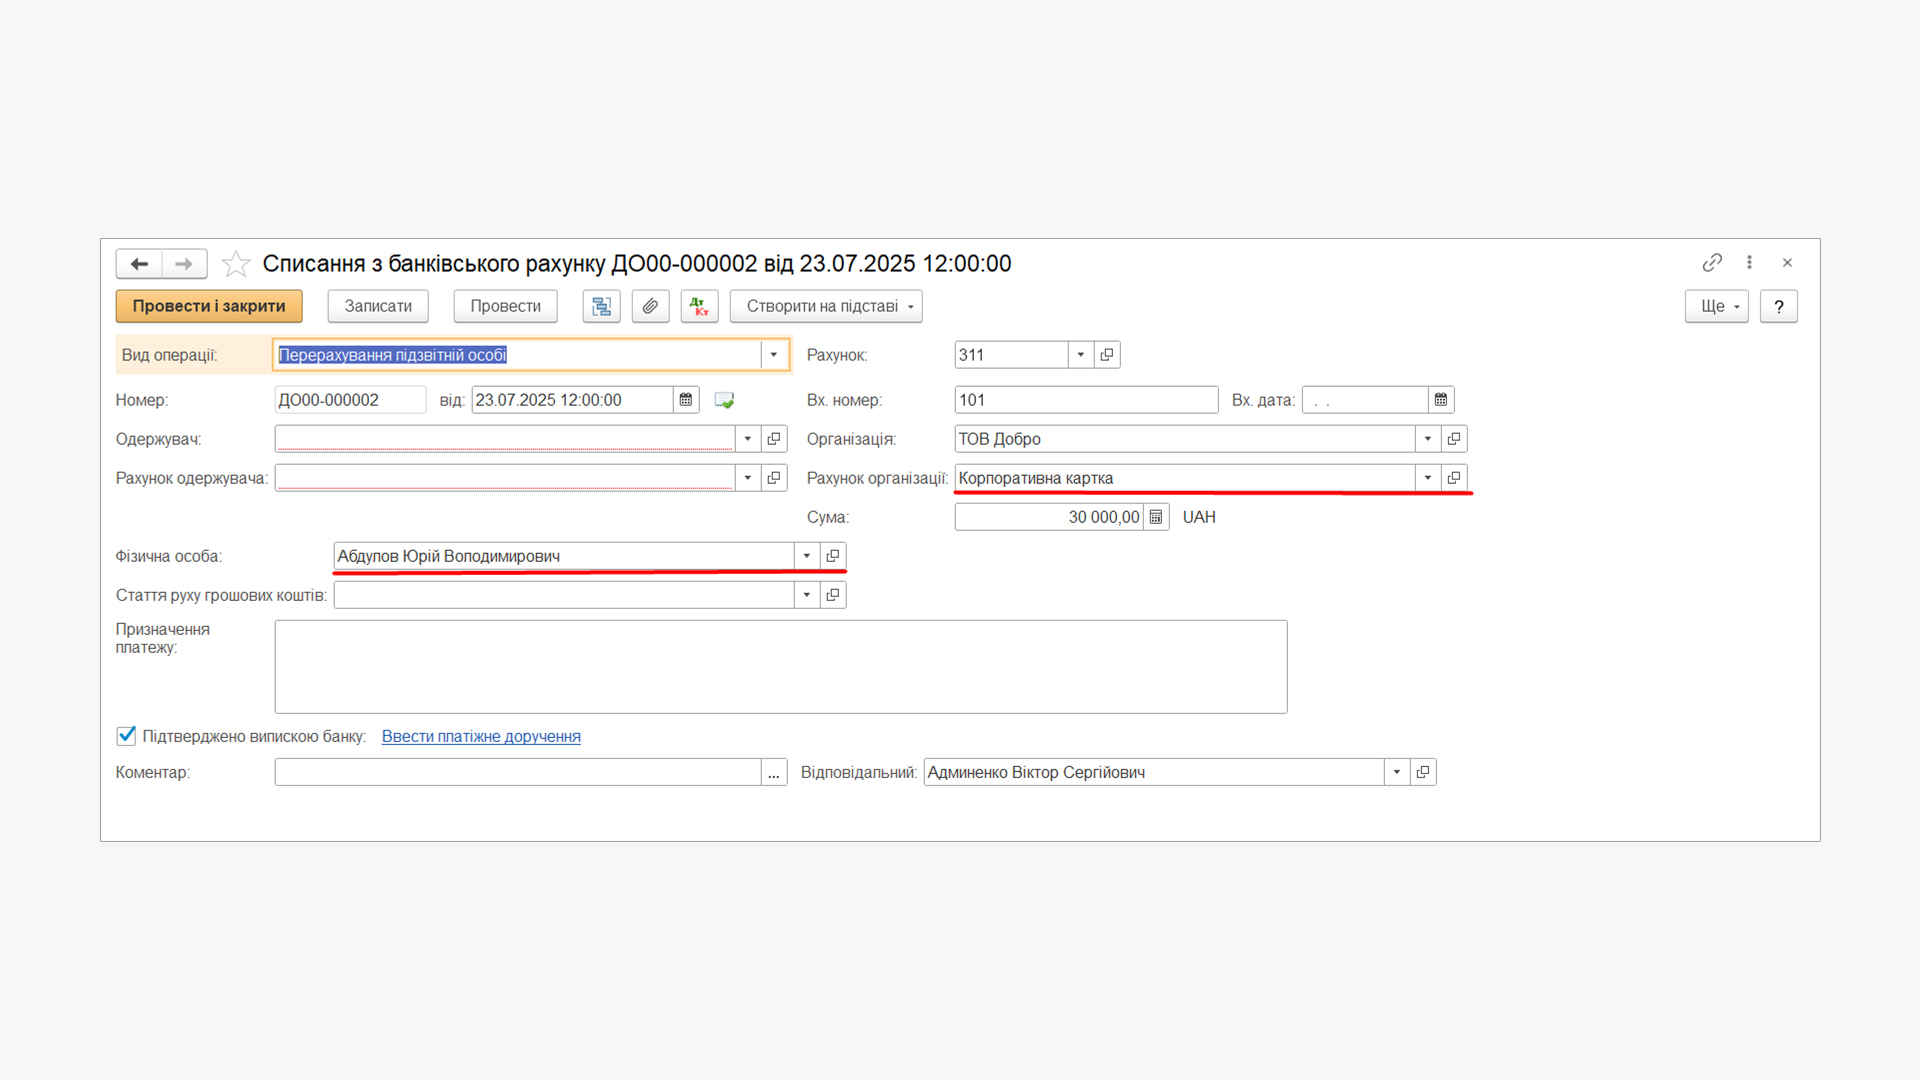Open the Ще menu

[1716, 306]
